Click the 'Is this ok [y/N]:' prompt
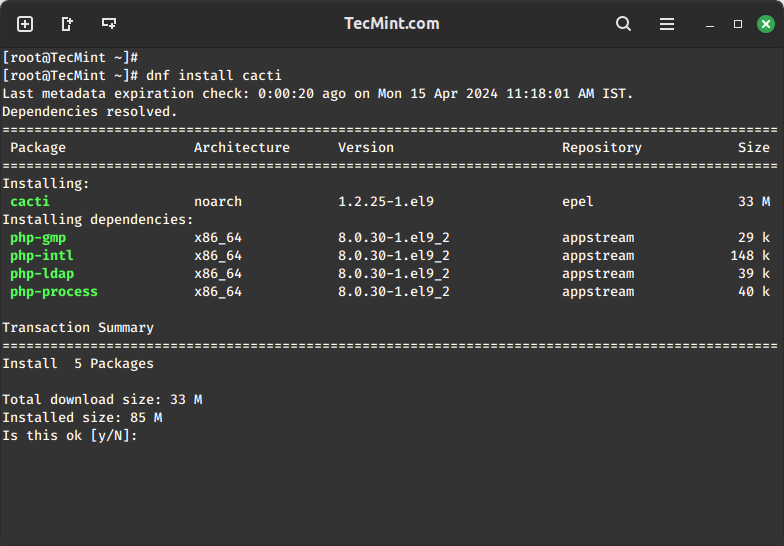Screen dimensions: 784x546 (x=70, y=436)
